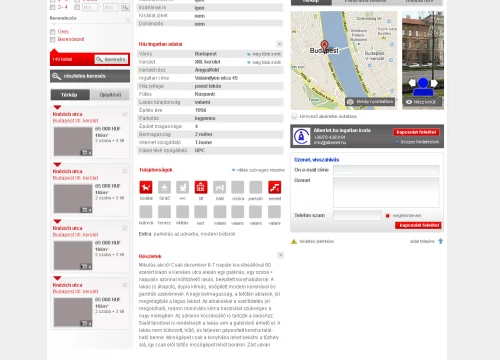Click the 'Telefon szám' input field
Viewport: 500px width, 360px height.
[x=357, y=215]
